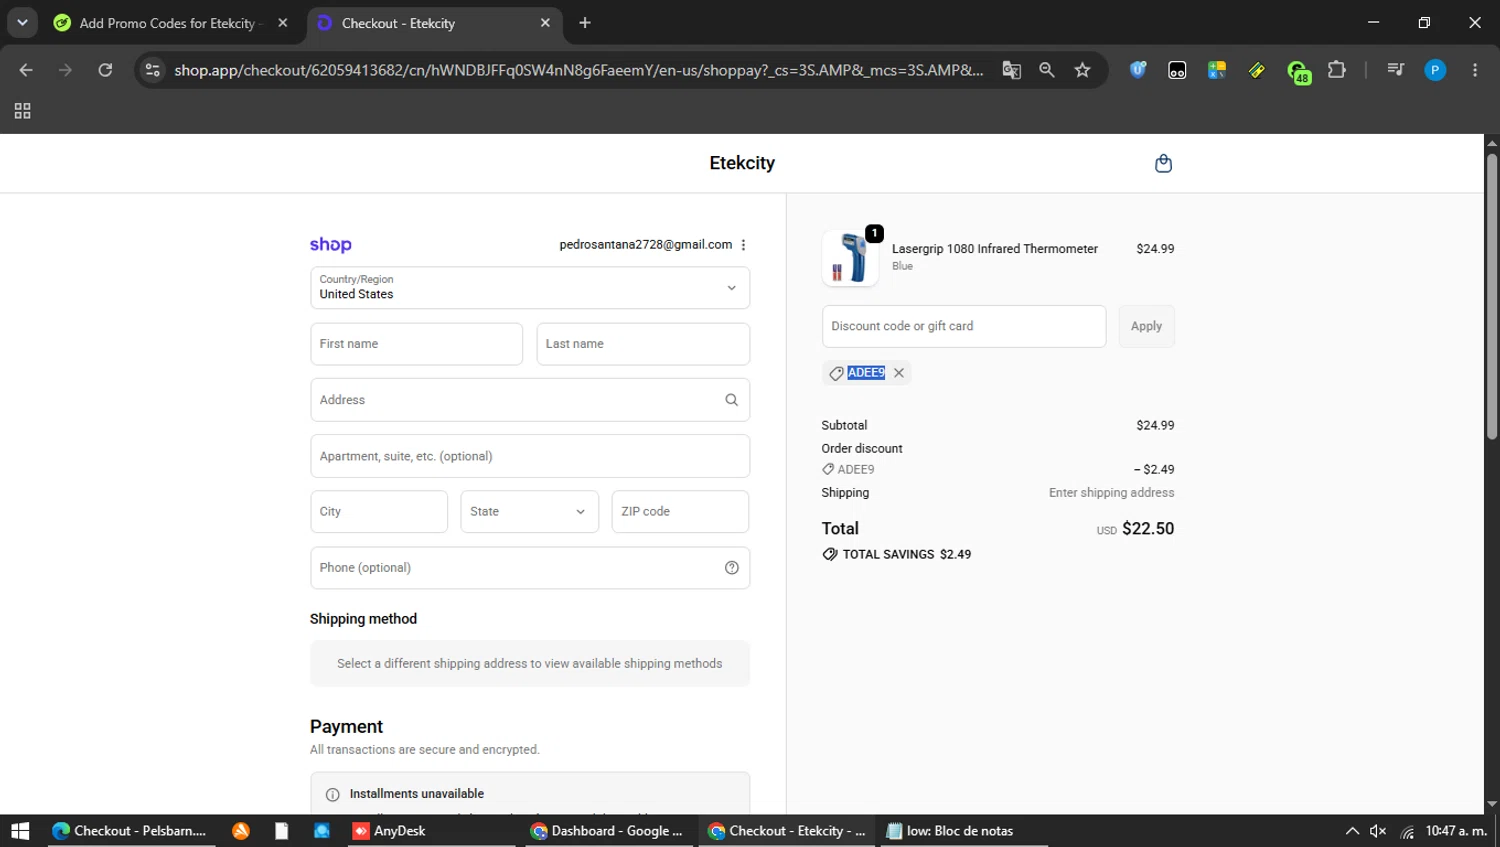Open the Windows Start menu
Screen dimensions: 1500x847
pos(20,831)
